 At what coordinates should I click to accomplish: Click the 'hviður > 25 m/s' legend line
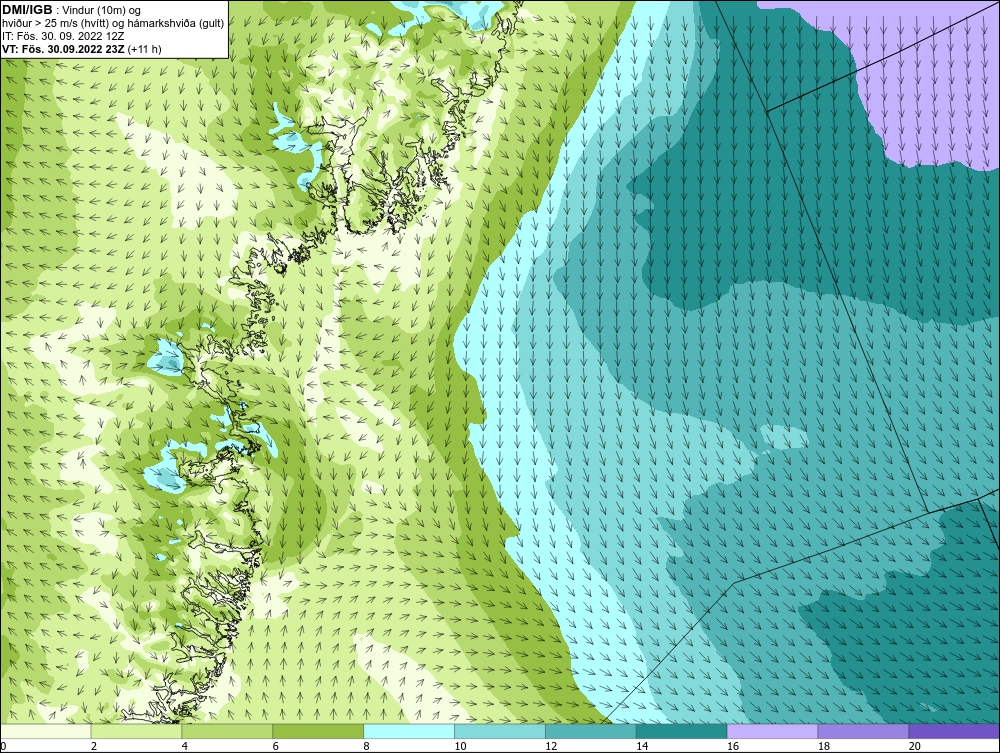pyautogui.click(x=113, y=24)
